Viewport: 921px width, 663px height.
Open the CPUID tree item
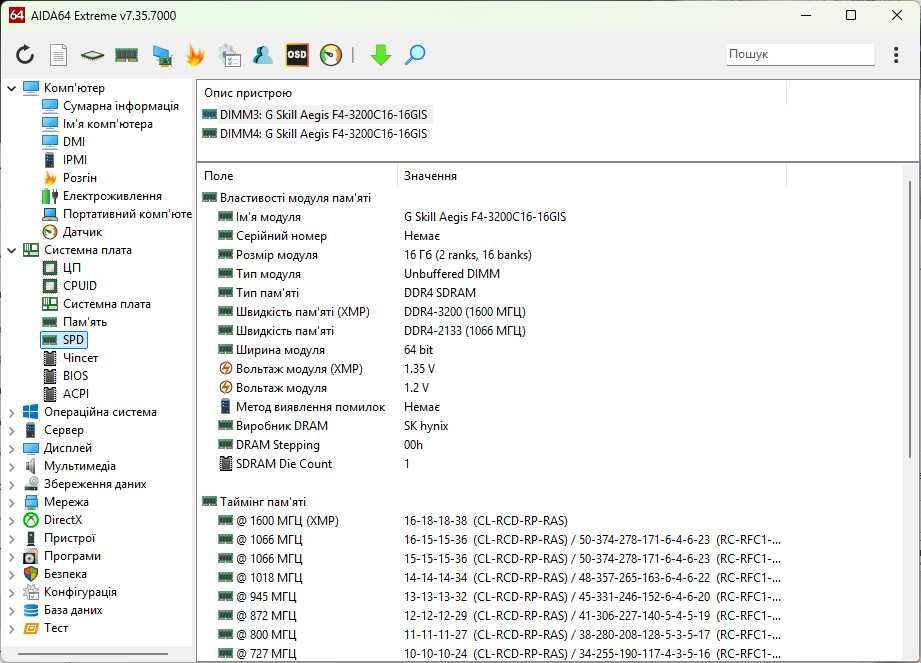coord(69,286)
